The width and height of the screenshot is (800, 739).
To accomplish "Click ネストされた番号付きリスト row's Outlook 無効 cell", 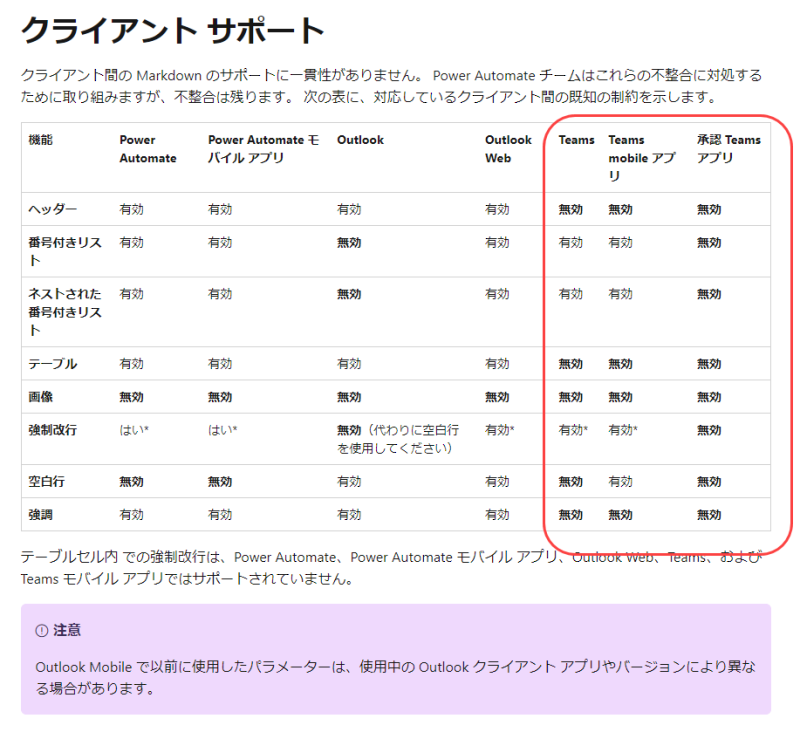I will (x=349, y=294).
